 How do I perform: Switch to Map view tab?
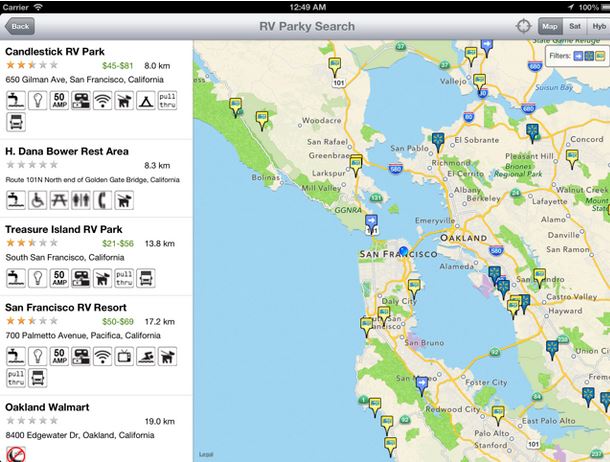pyautogui.click(x=550, y=26)
